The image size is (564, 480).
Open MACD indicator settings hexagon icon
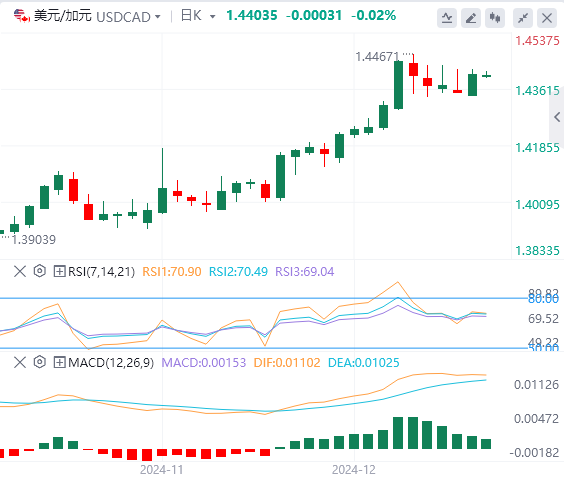point(40,362)
